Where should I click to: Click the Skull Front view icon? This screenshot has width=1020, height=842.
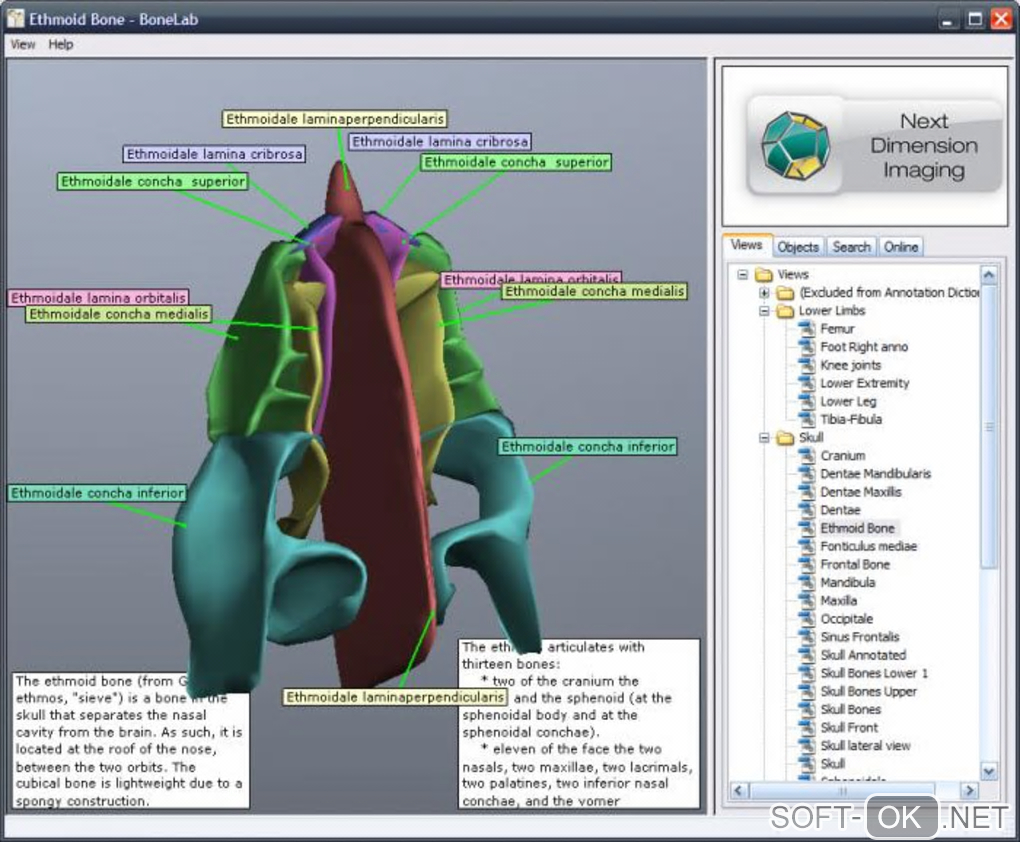tap(807, 728)
